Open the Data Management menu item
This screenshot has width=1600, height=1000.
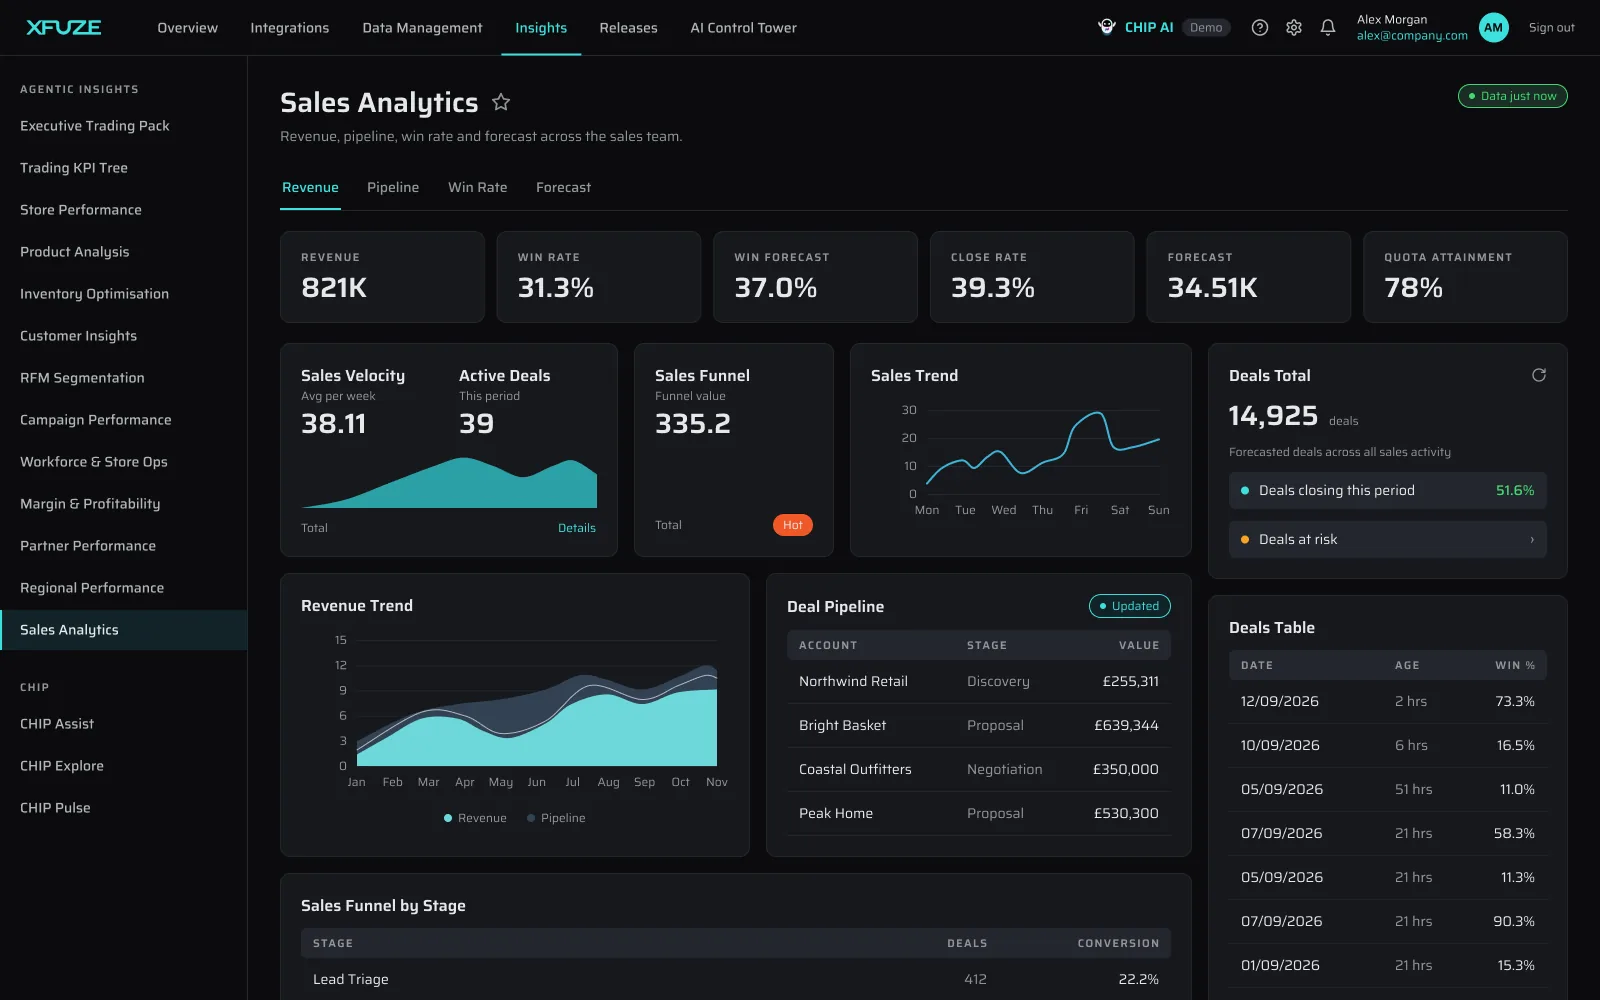click(x=422, y=28)
